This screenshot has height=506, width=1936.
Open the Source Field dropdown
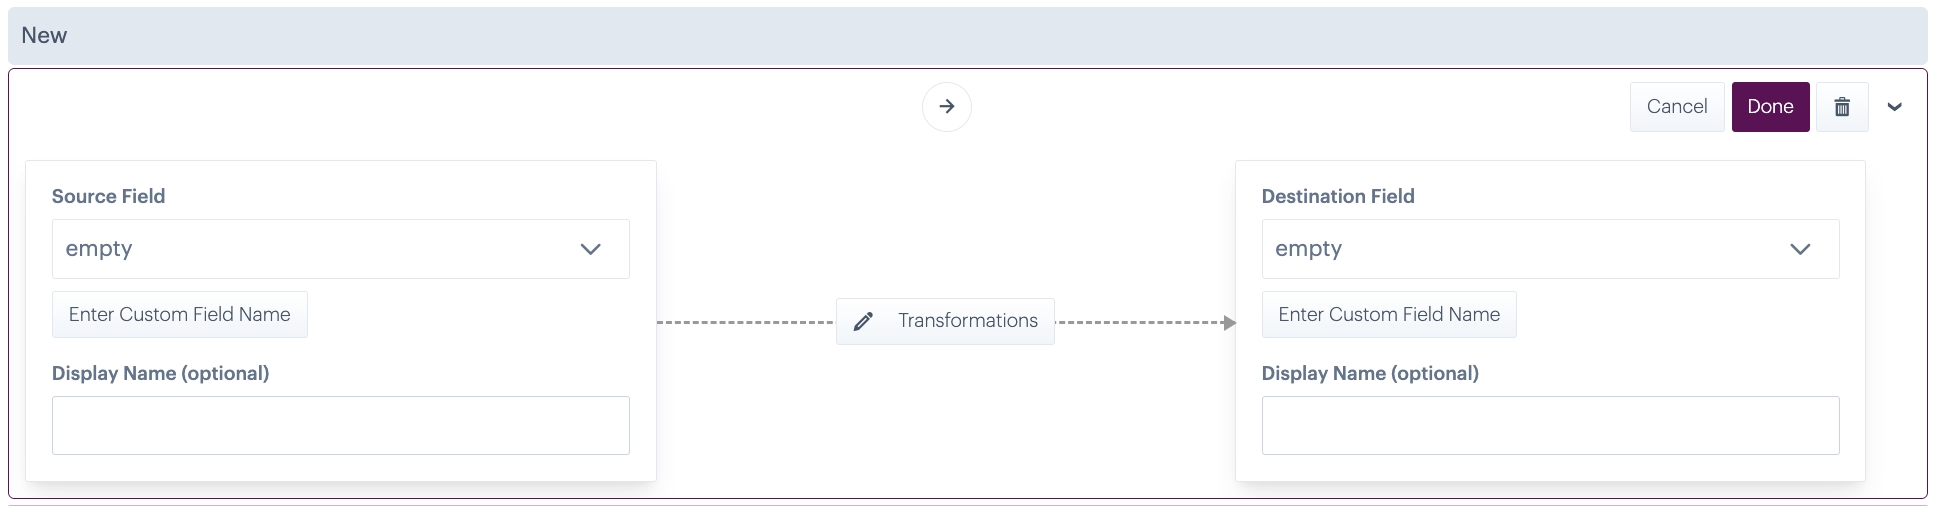pyautogui.click(x=340, y=249)
